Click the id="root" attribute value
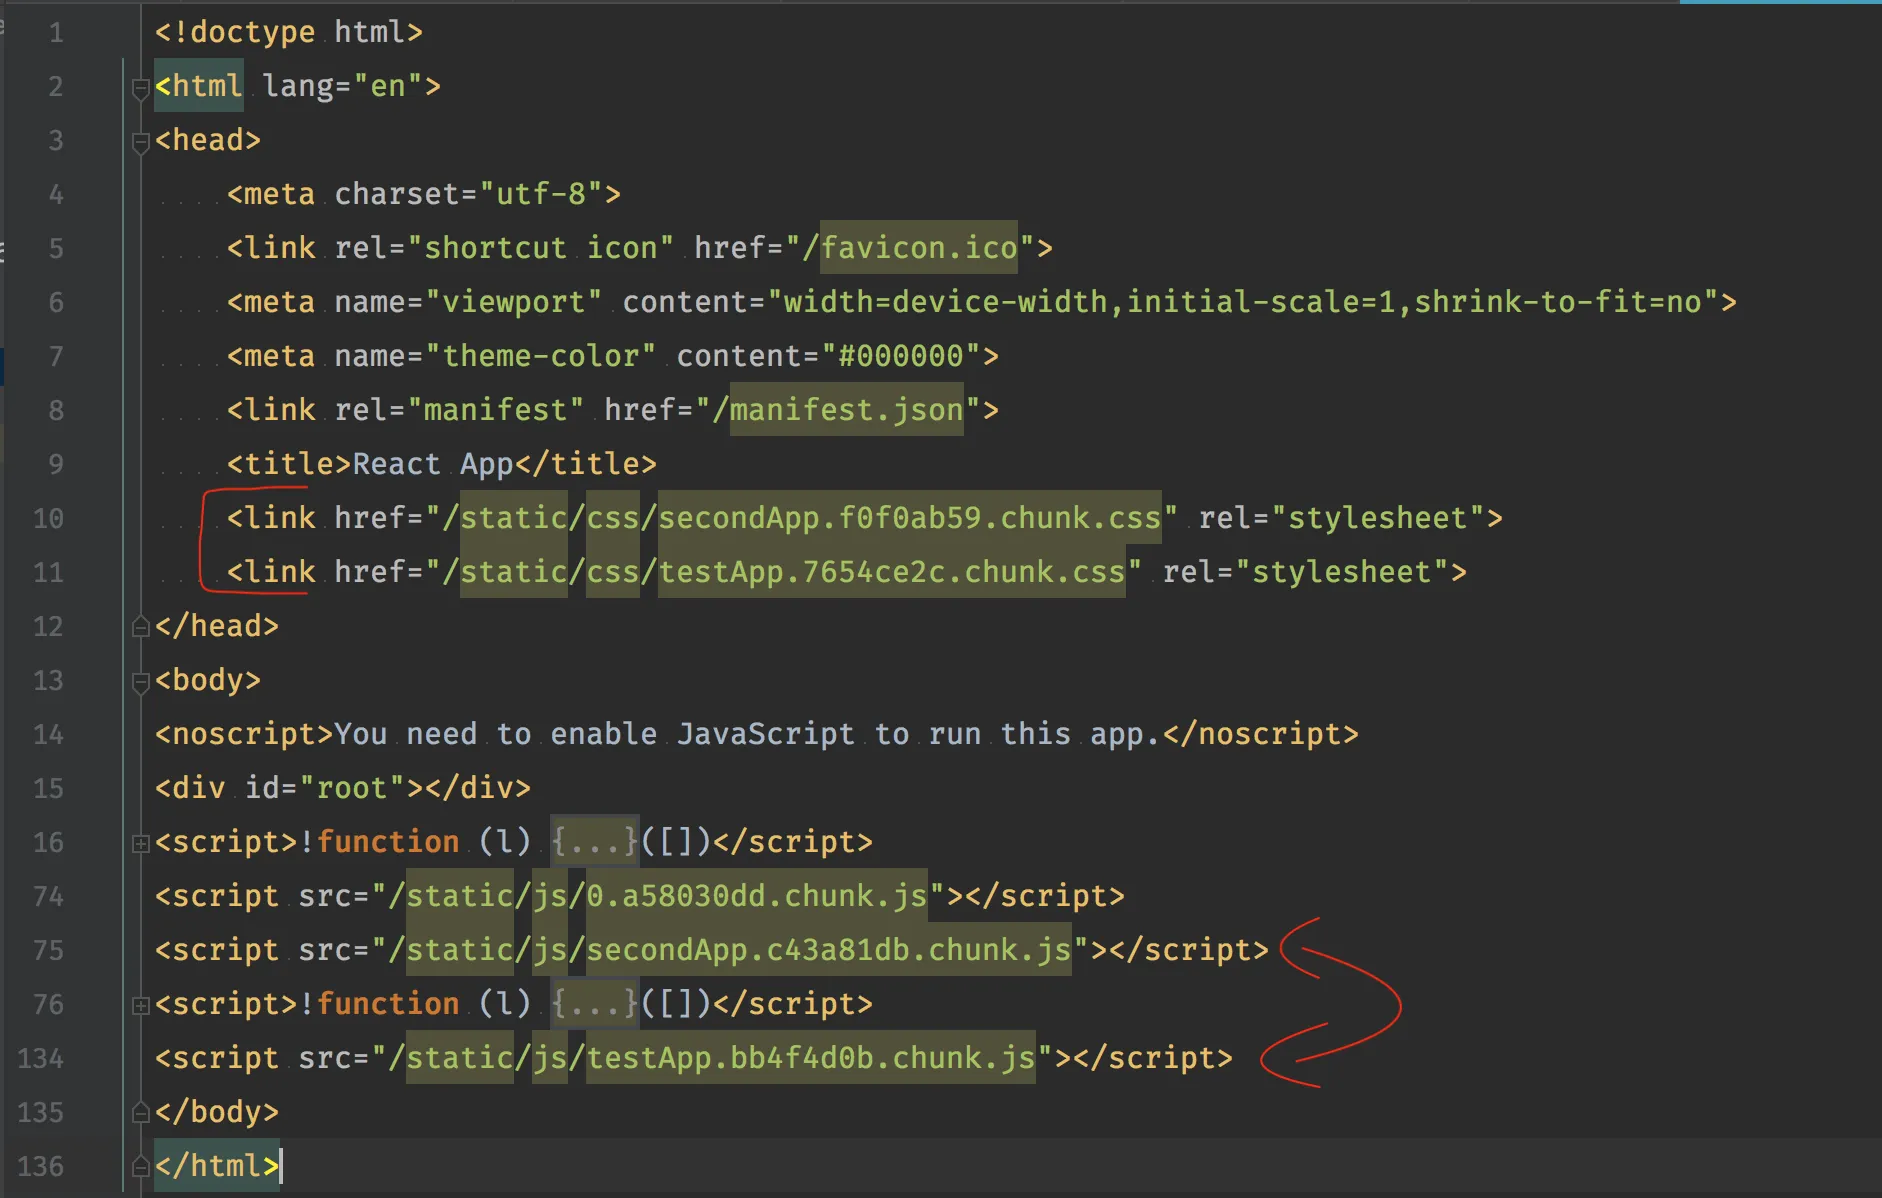1882x1198 pixels. pos(352,788)
